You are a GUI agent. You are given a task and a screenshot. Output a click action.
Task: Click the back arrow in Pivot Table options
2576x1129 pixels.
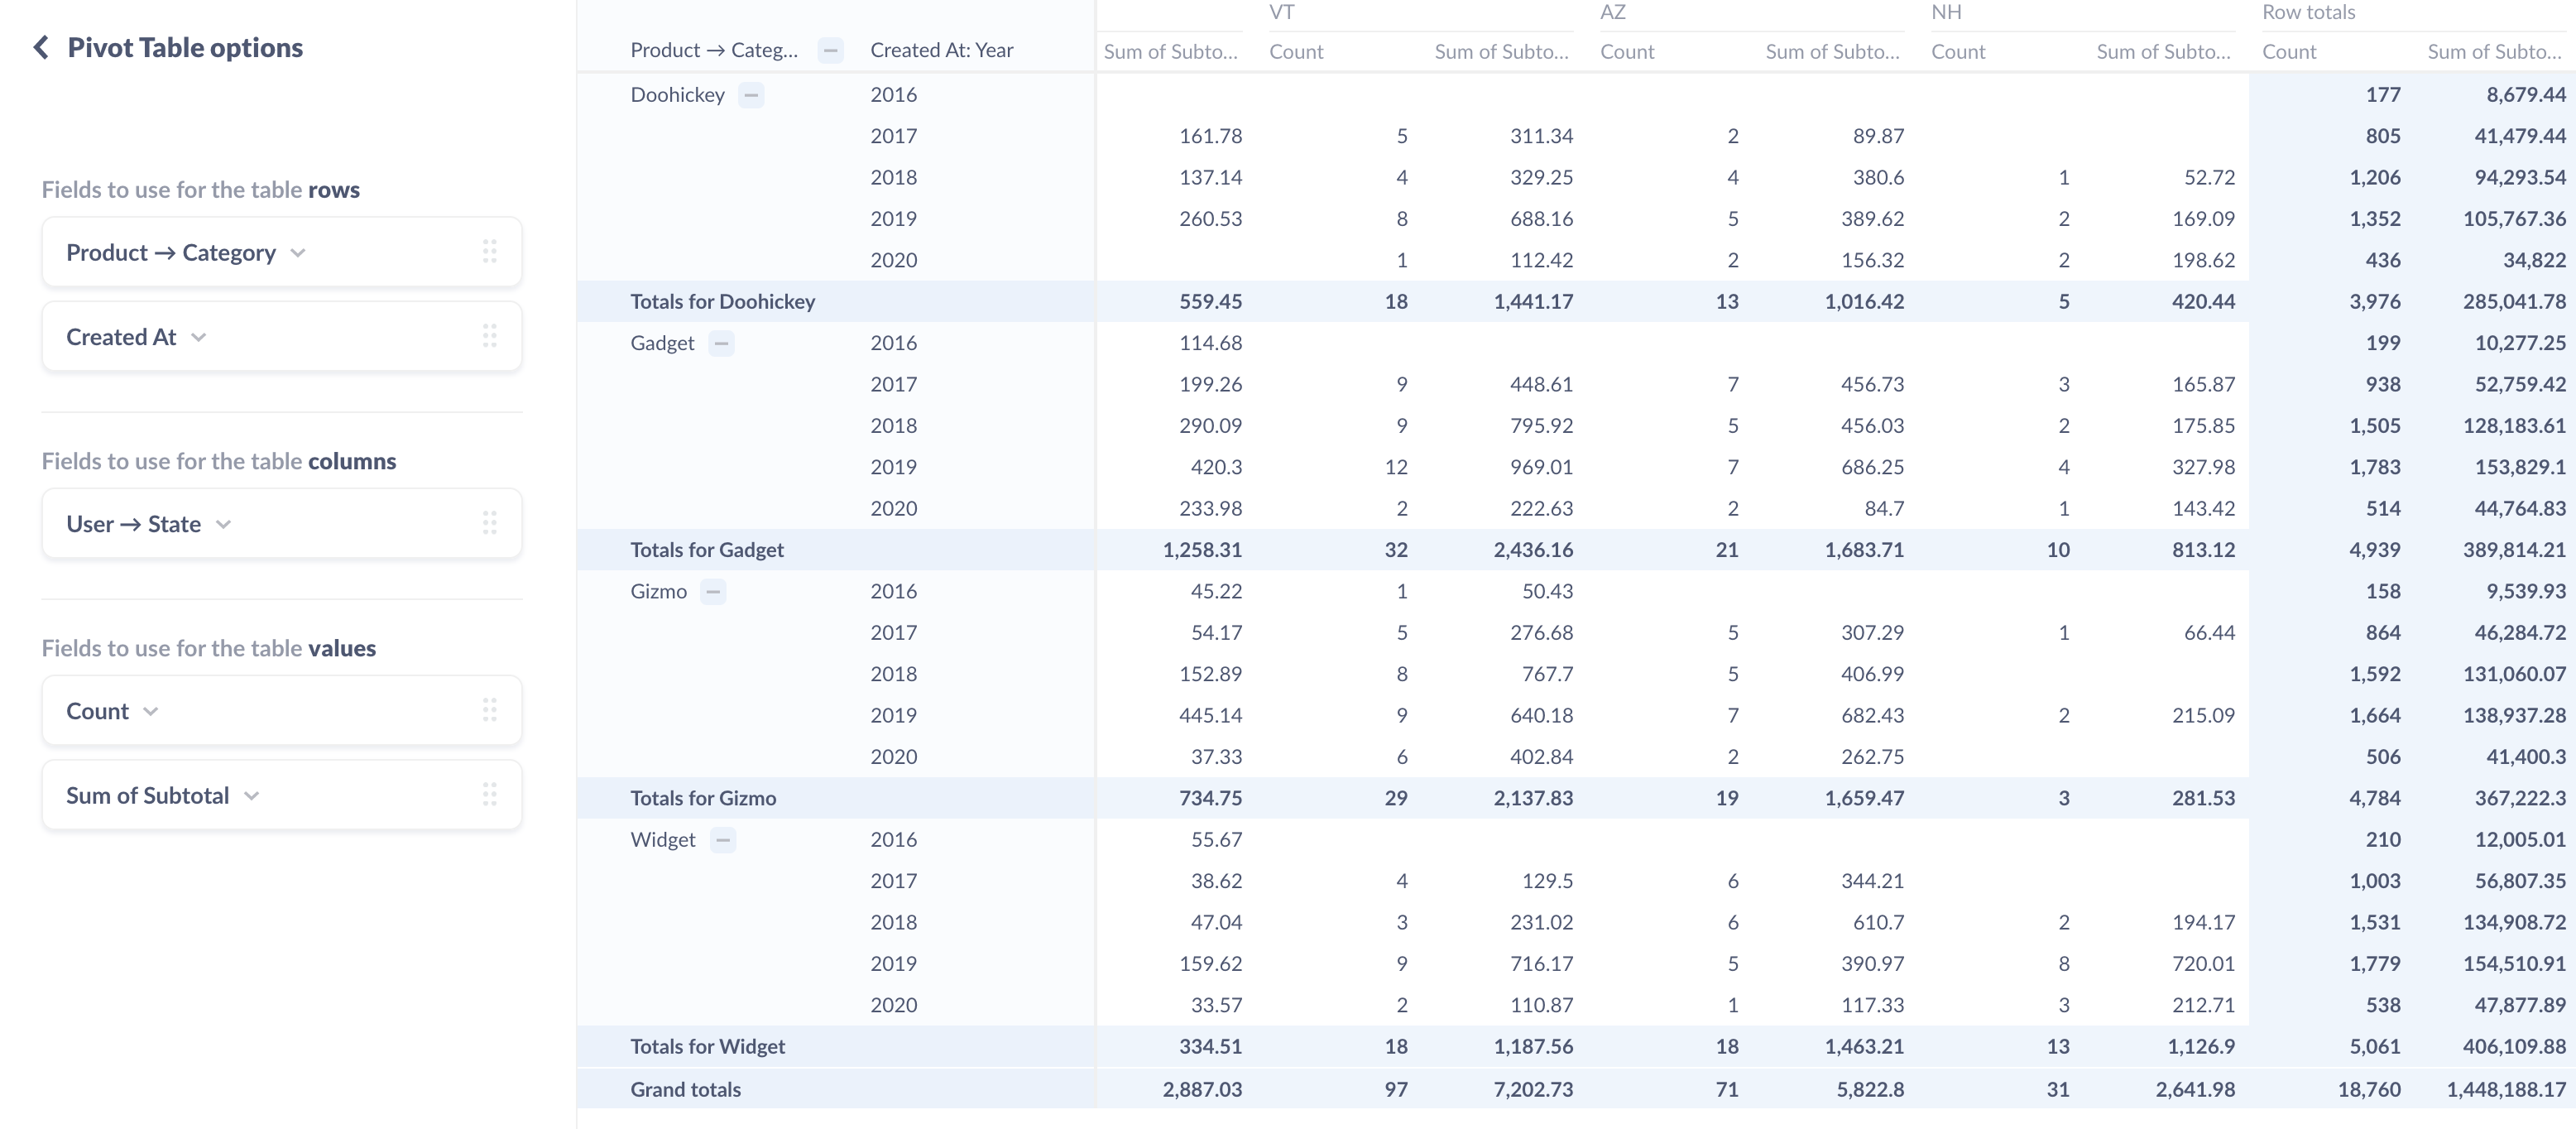pyautogui.click(x=36, y=46)
